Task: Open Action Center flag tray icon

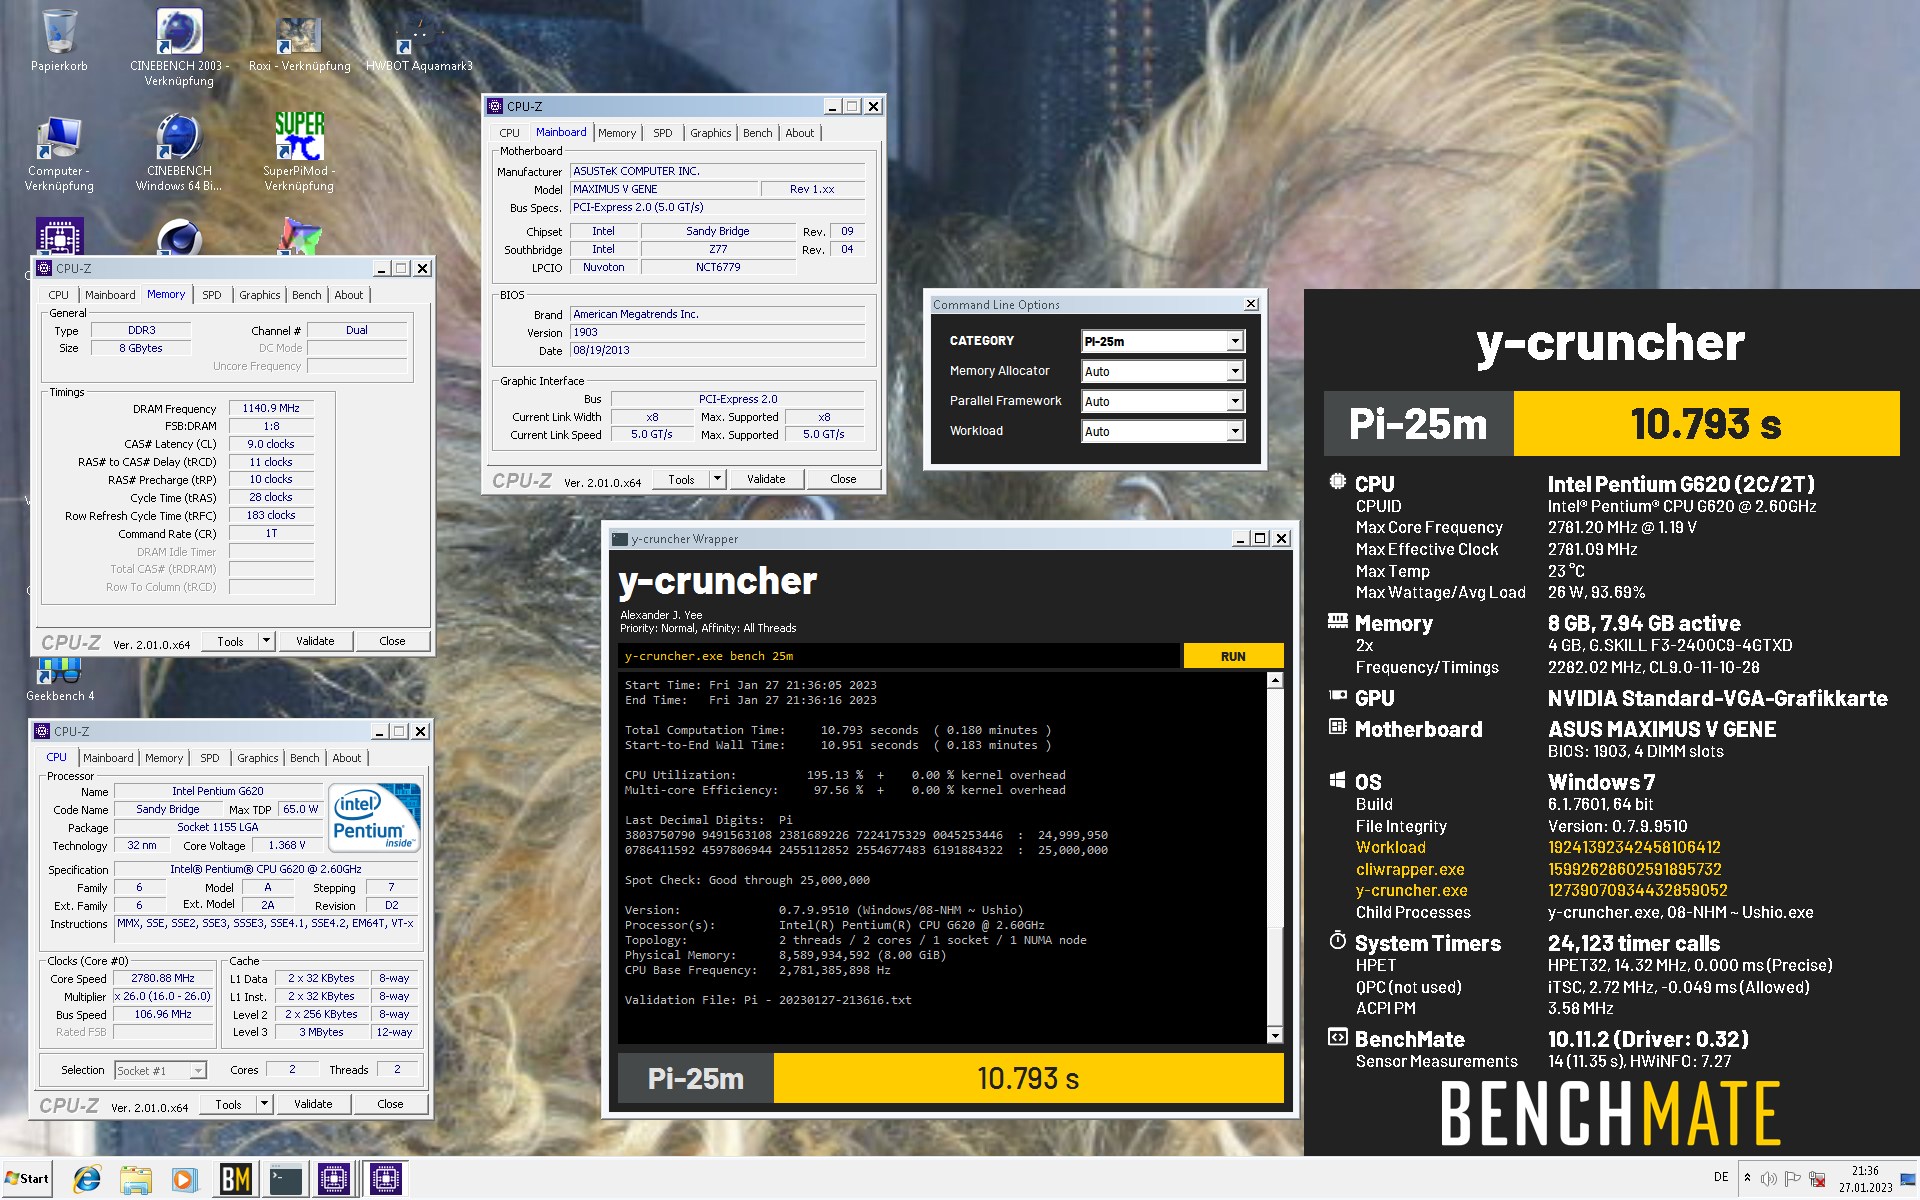Action: [1793, 1179]
